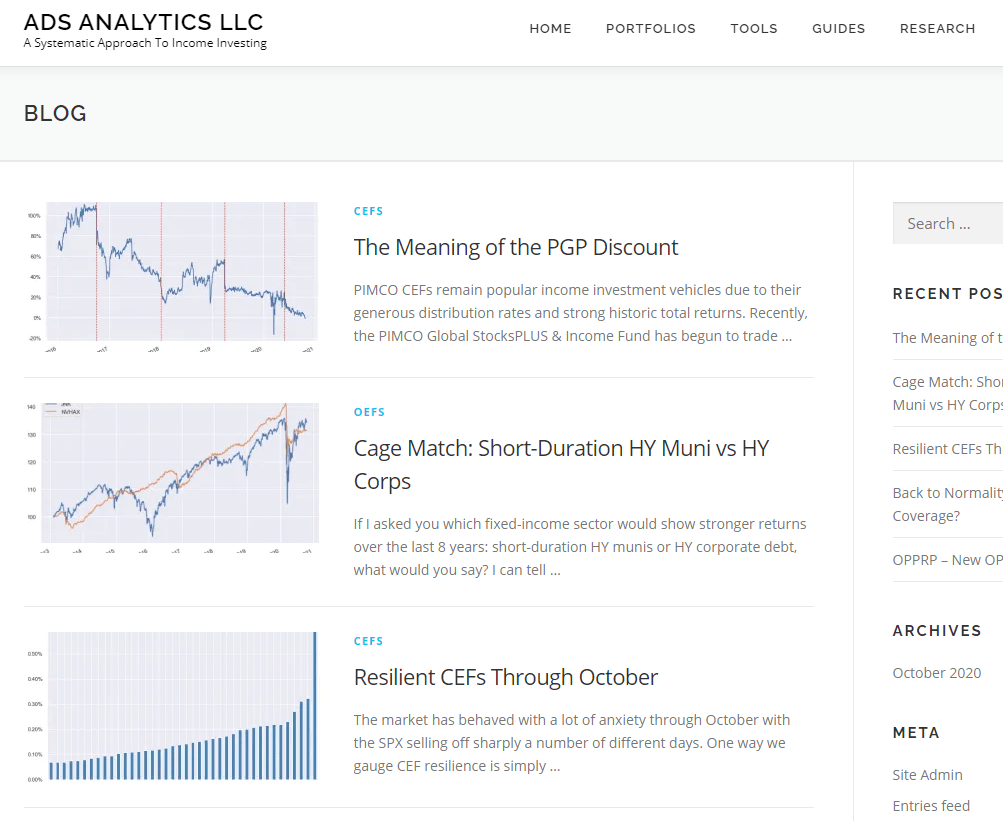The width and height of the screenshot is (1003, 821).
Task: Navigate to the RESEARCH menu section
Action: [x=937, y=29]
